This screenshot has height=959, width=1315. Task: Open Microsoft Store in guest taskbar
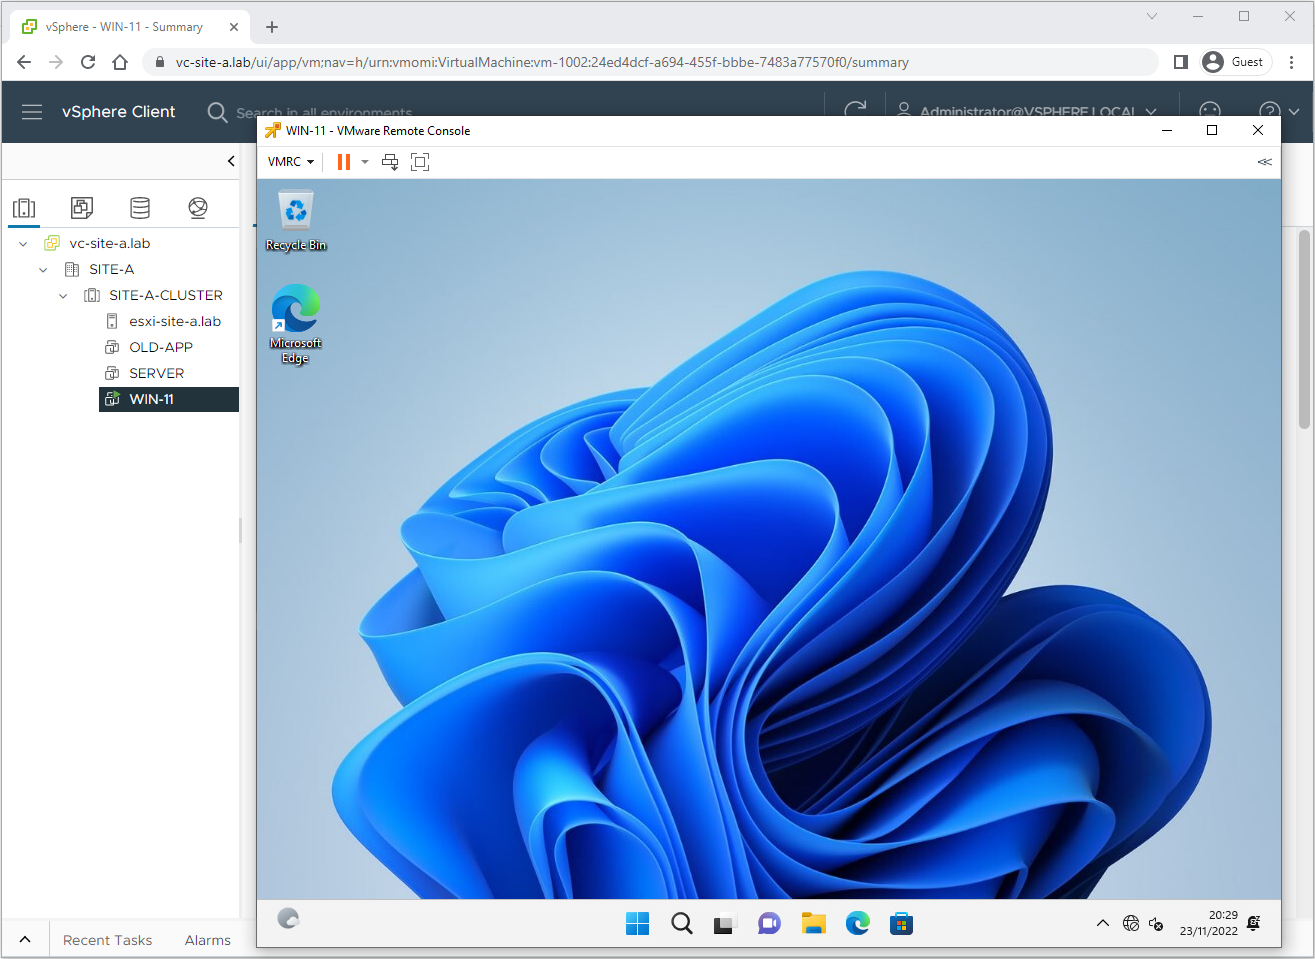click(901, 924)
